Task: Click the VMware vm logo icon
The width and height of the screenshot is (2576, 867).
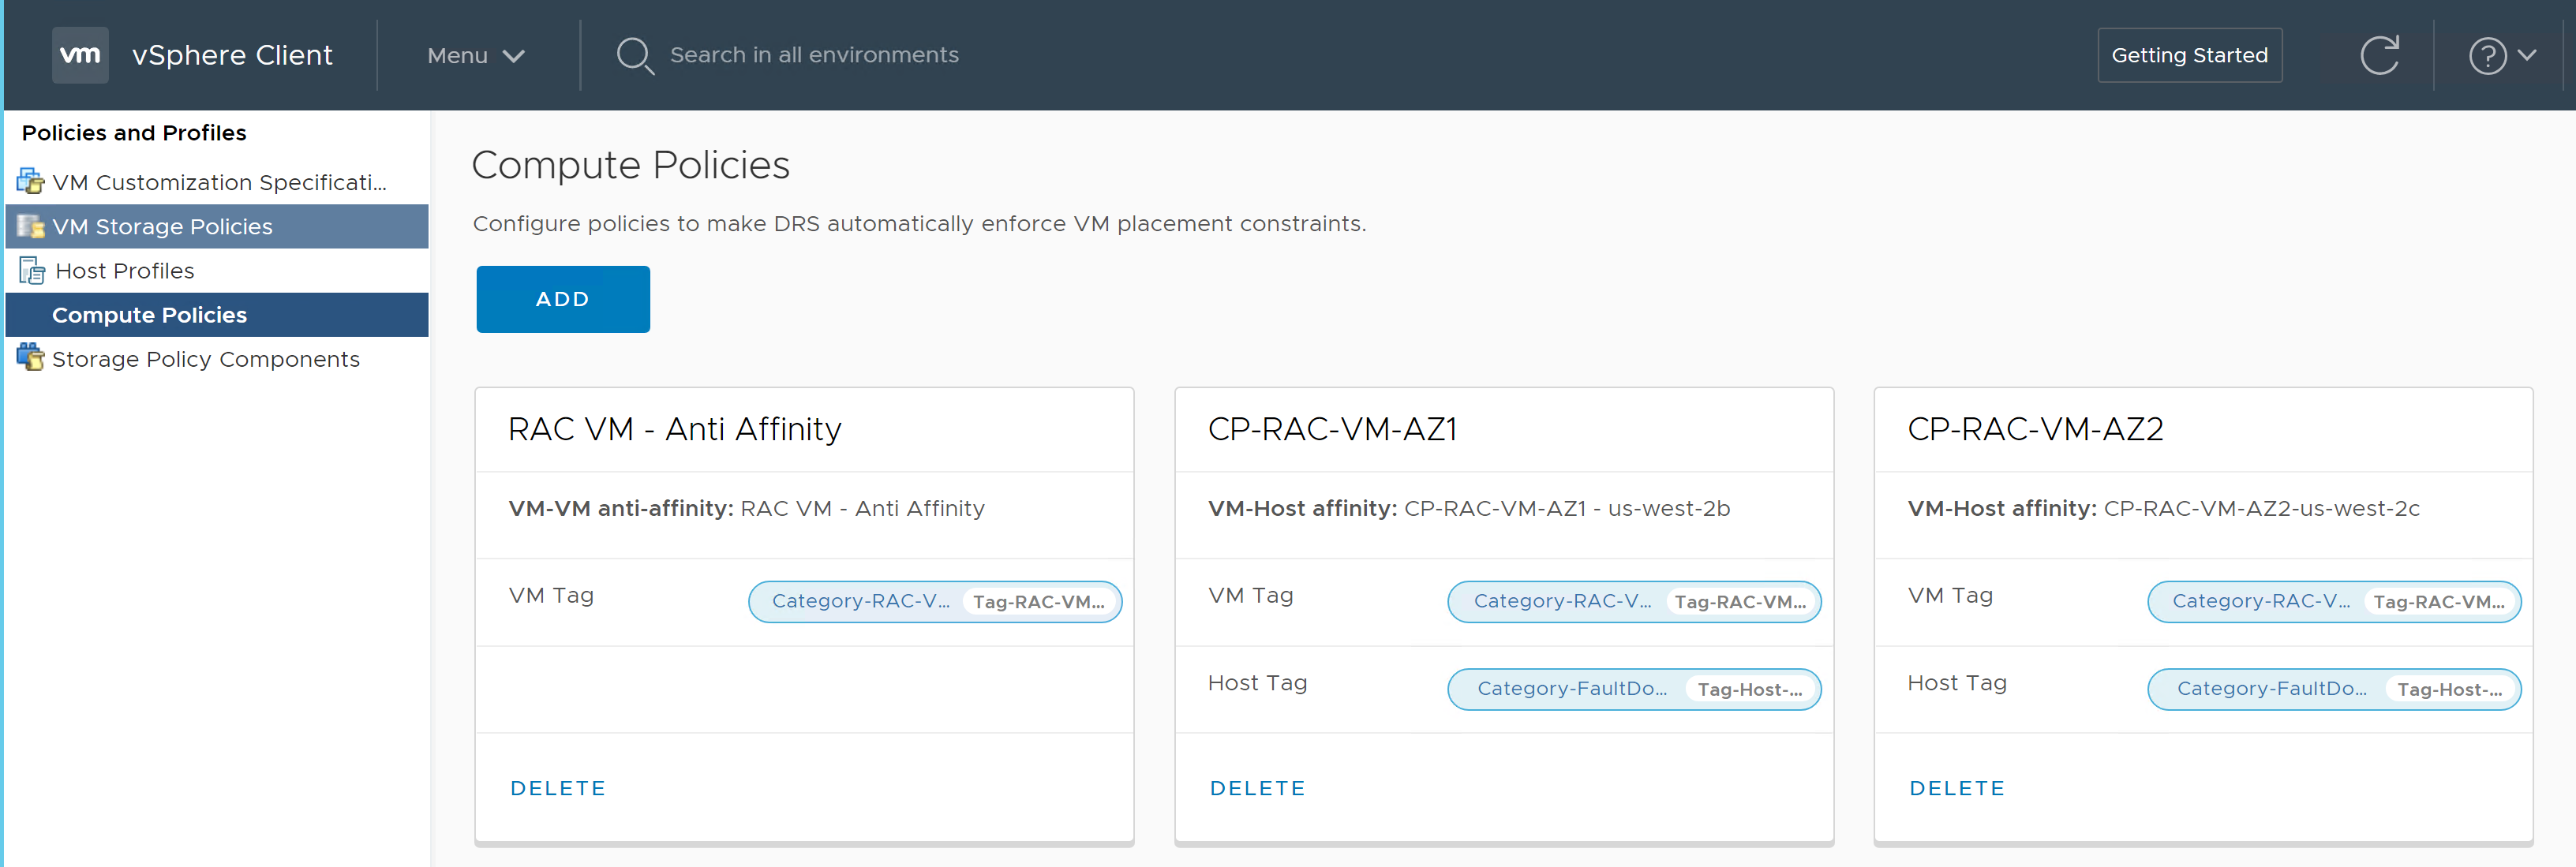Action: click(x=80, y=55)
